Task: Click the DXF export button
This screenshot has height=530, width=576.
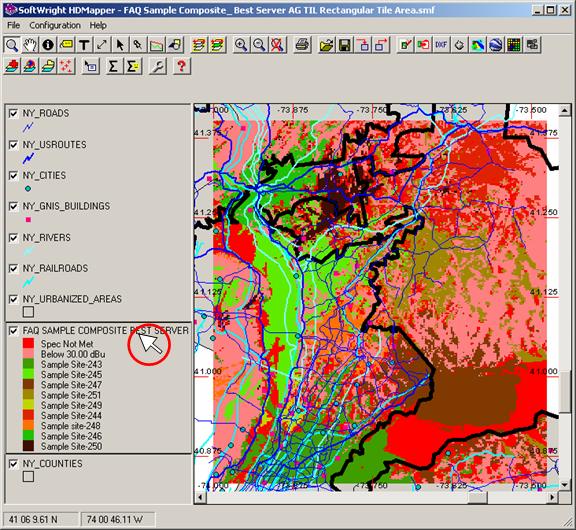Action: (x=441, y=45)
